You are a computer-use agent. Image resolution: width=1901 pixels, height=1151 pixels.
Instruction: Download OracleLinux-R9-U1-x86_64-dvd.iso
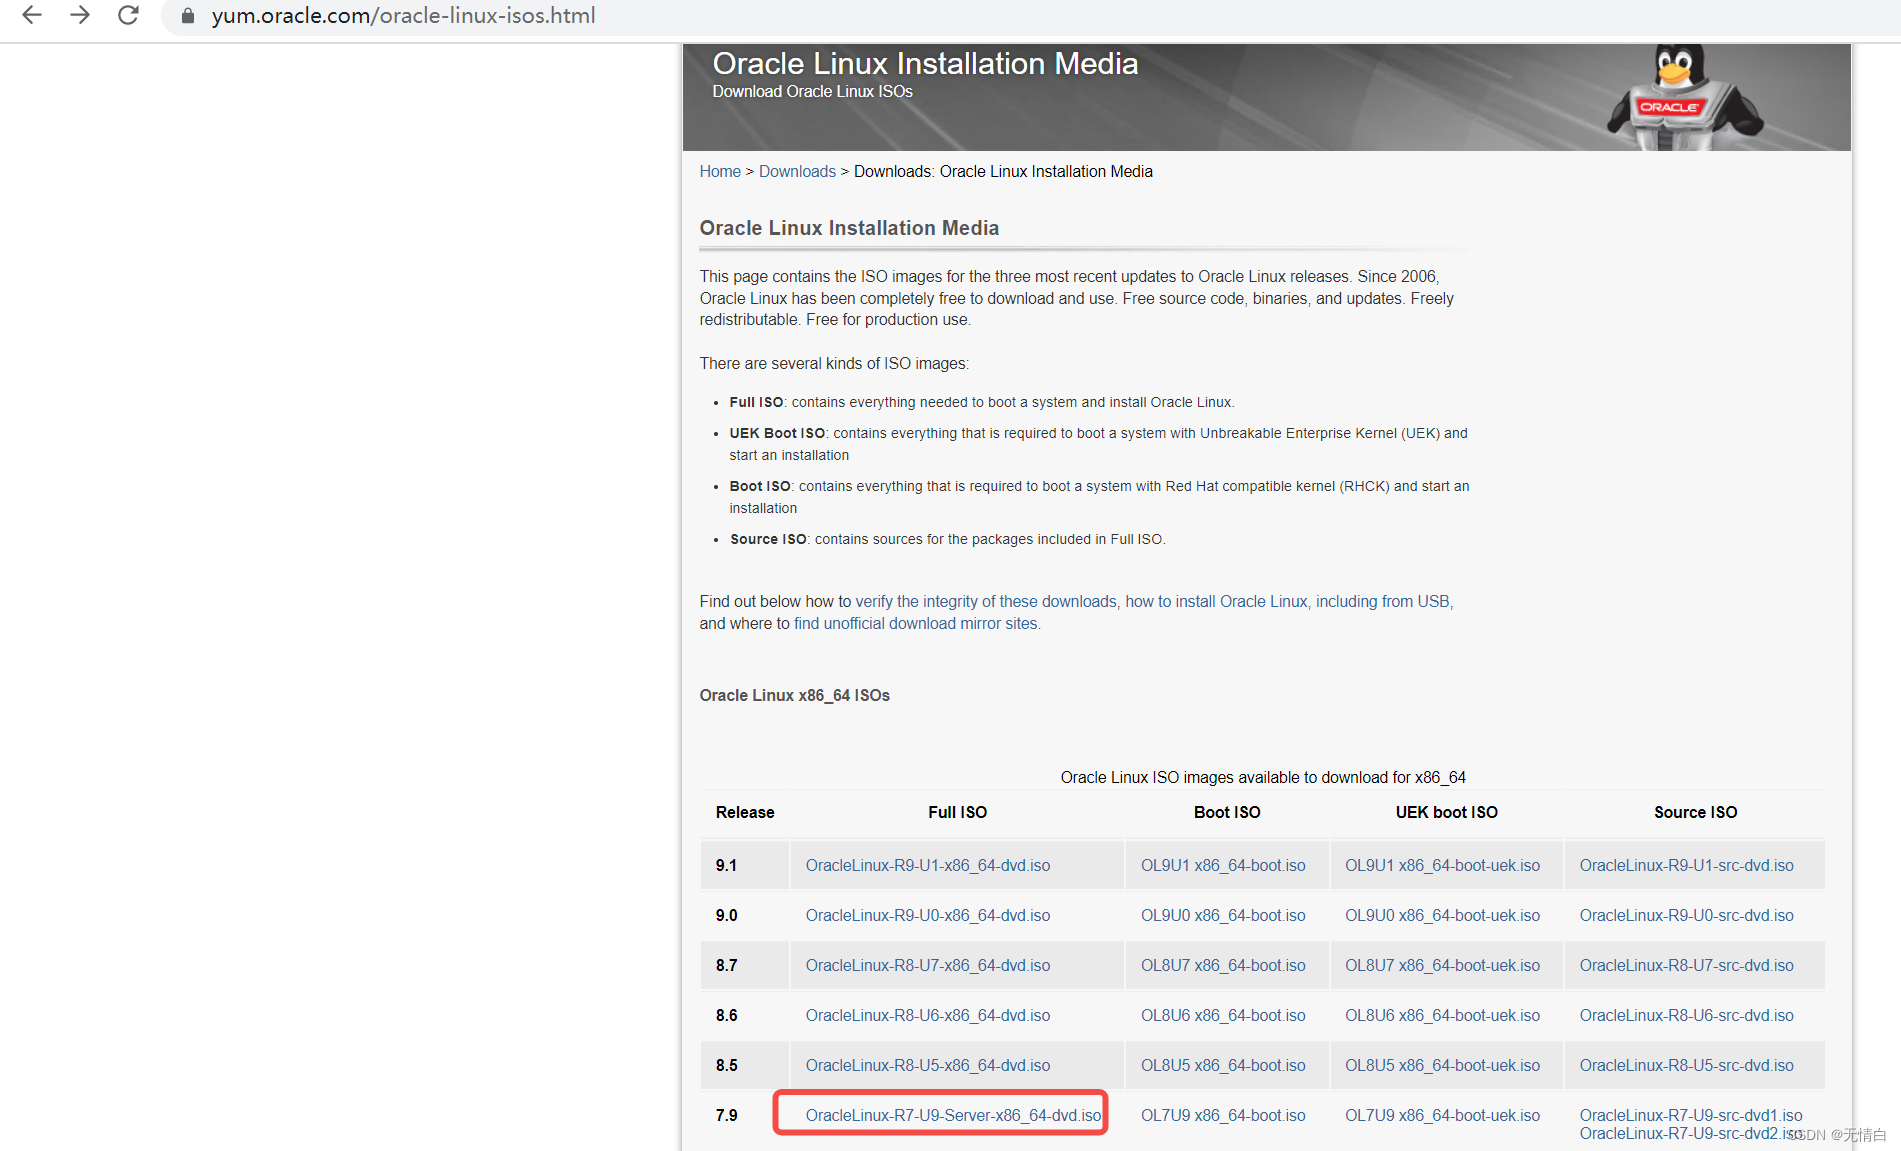pyautogui.click(x=928, y=865)
